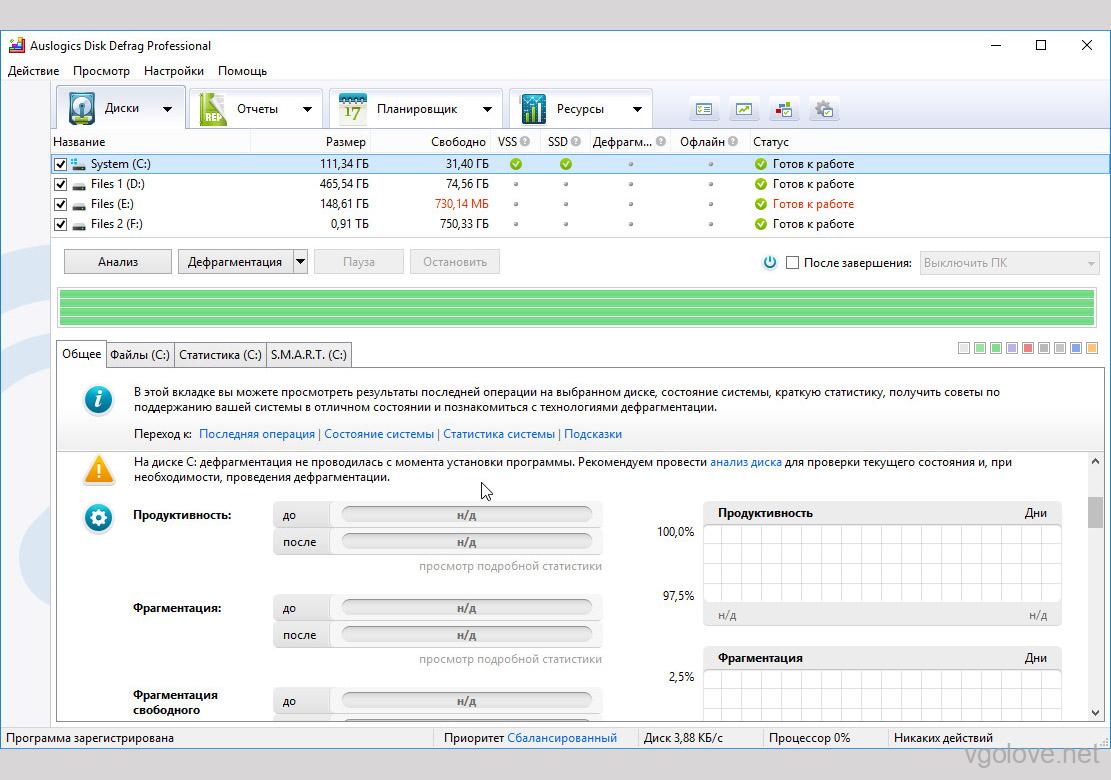Image resolution: width=1111 pixels, height=780 pixels.
Task: Click the checklist icon in the toolbar
Action: coord(704,109)
